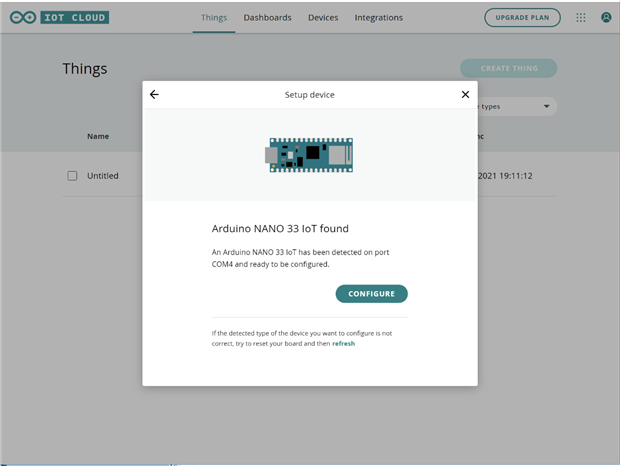Click the 'Arduino NANO 33 IoT found' heading
Screen dimensions: 620x466
click(280, 228)
